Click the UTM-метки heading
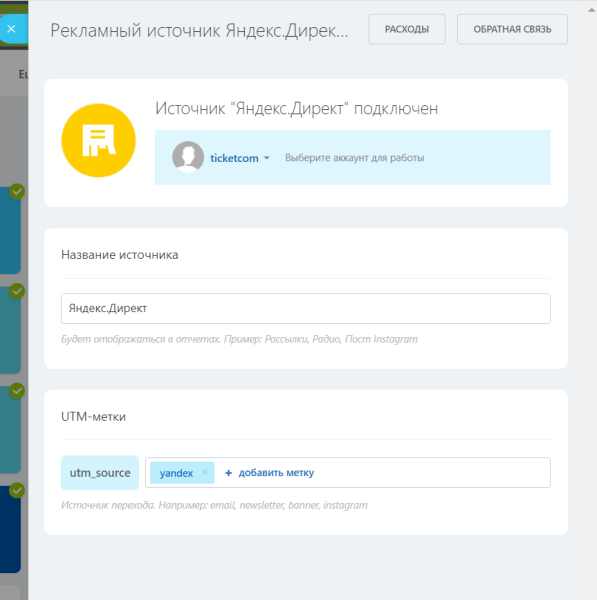This screenshot has height=600, width=597. click(x=93, y=417)
